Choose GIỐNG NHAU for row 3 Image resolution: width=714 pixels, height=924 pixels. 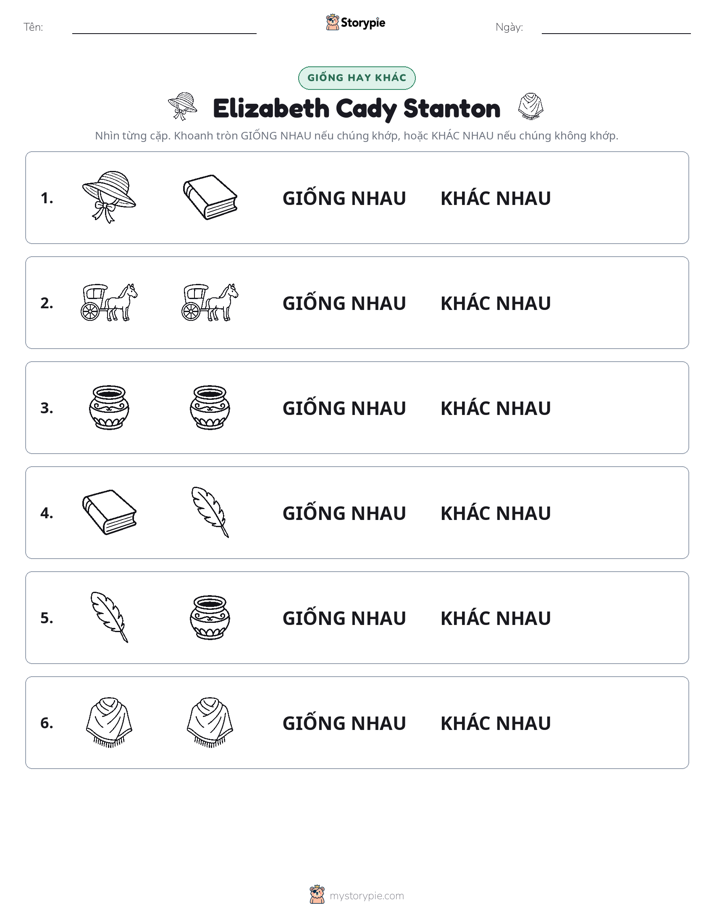coord(344,408)
